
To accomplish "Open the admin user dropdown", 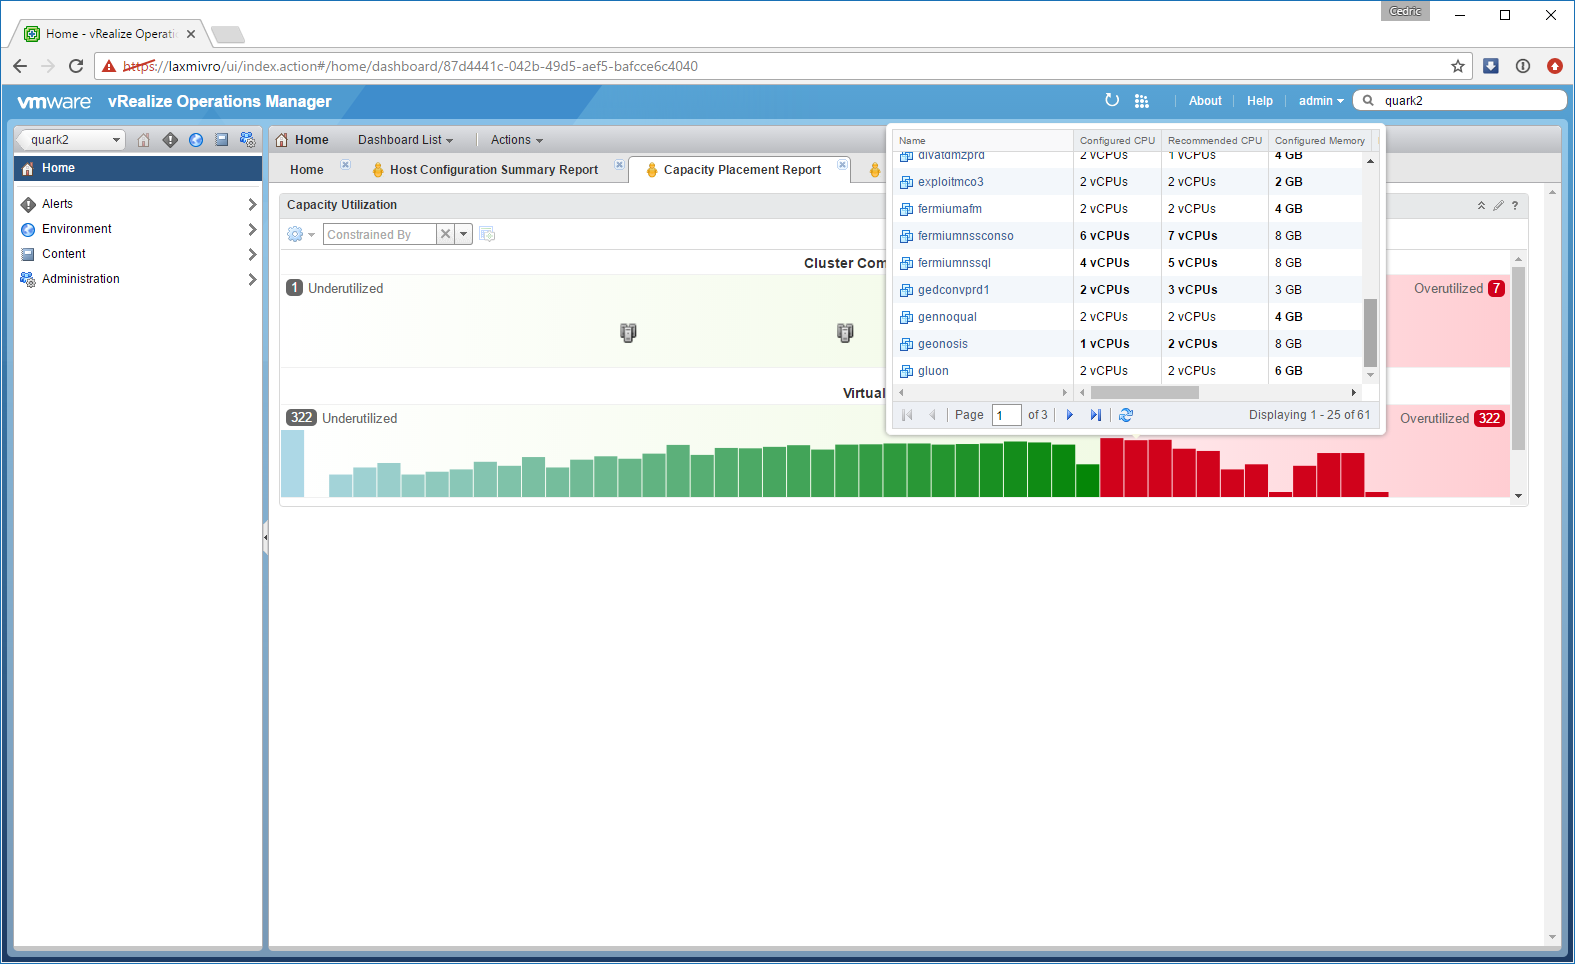I will pyautogui.click(x=1321, y=101).
